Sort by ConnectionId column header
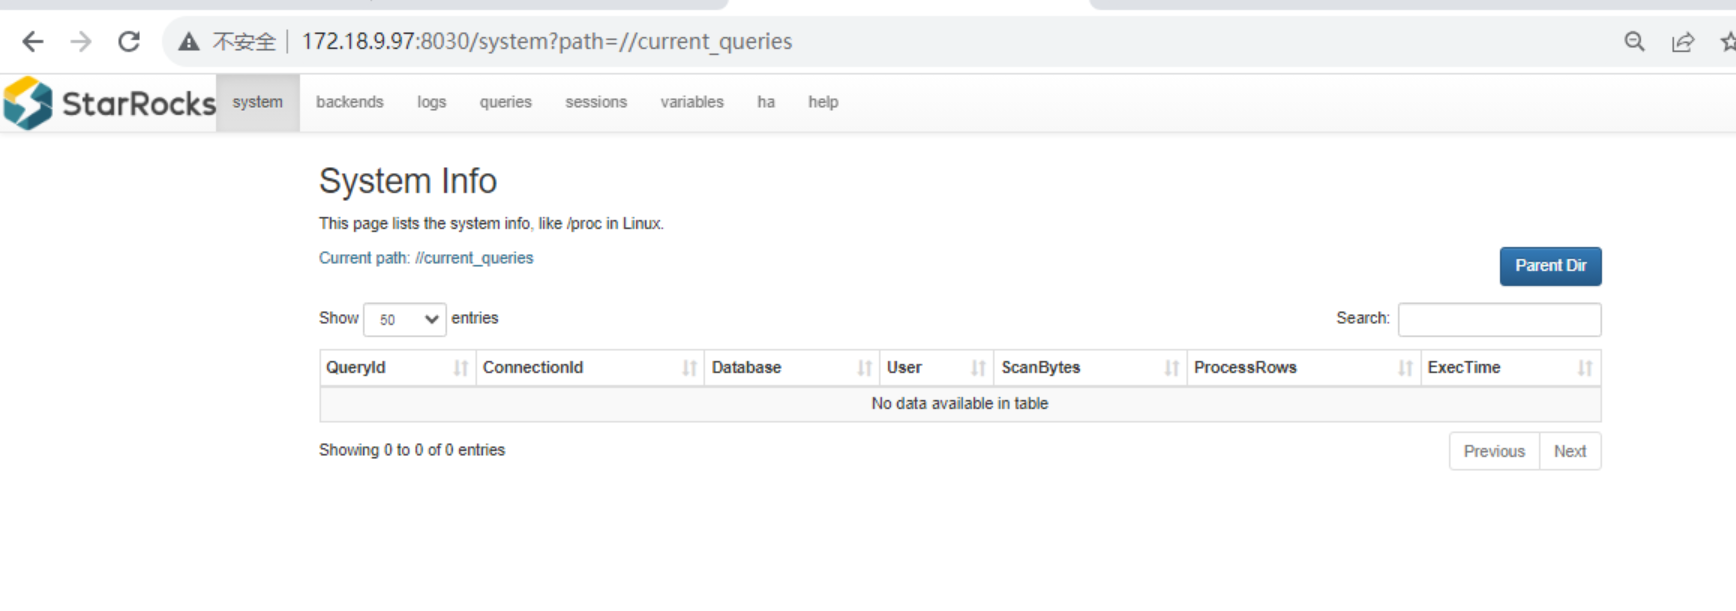The height and width of the screenshot is (611, 1736). (533, 368)
